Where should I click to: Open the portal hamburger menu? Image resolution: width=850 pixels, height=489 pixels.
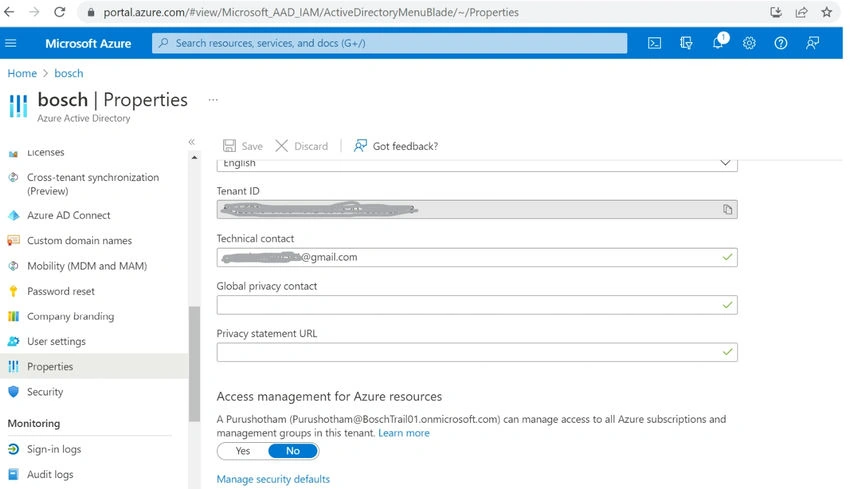pyautogui.click(x=11, y=43)
